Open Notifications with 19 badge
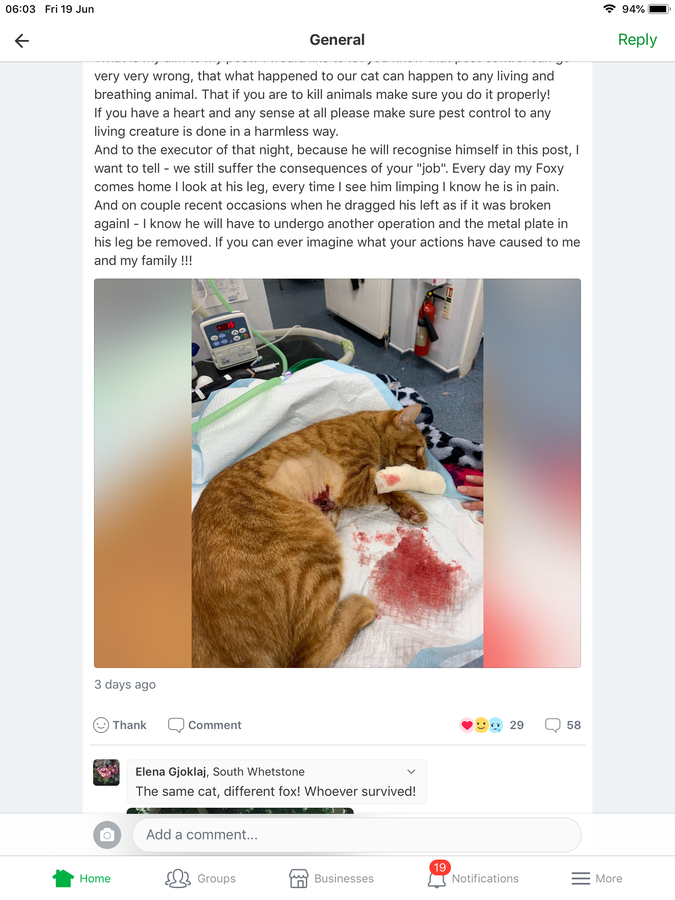 [473, 876]
